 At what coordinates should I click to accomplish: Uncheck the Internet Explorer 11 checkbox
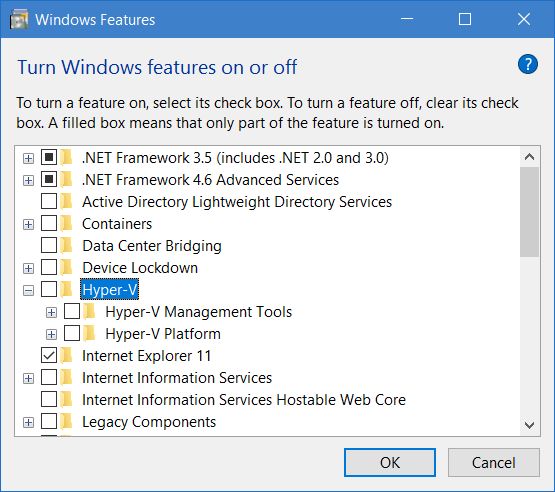49,355
